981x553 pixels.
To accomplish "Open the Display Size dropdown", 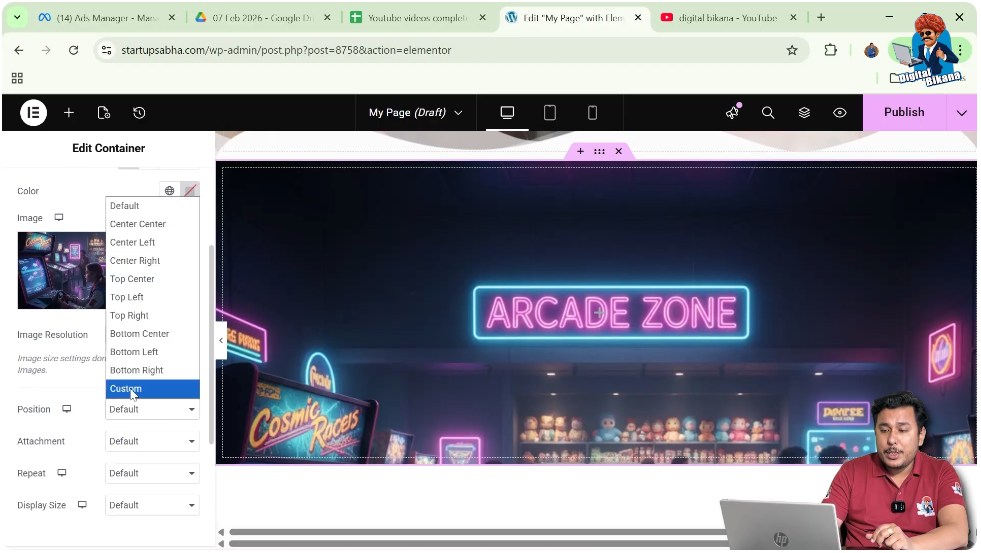I will point(152,505).
